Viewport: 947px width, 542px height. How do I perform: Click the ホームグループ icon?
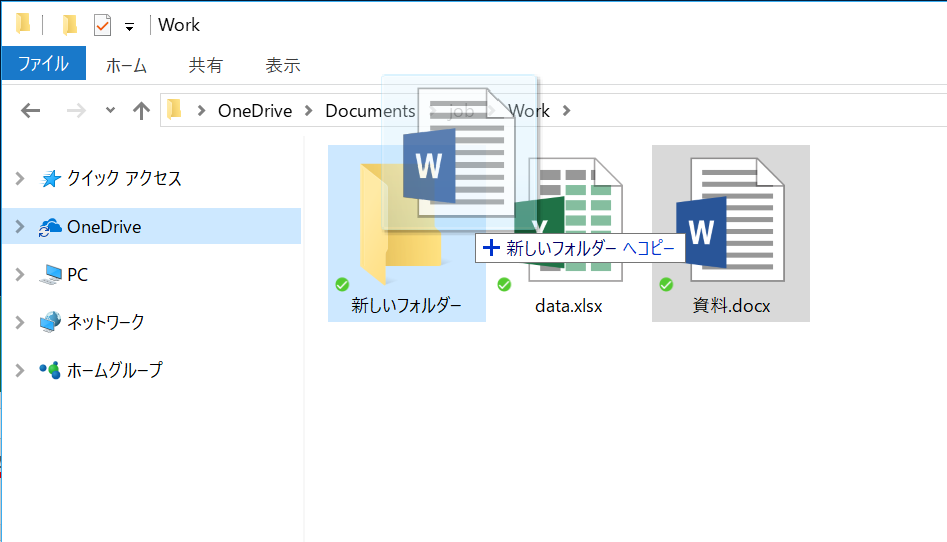click(50, 370)
